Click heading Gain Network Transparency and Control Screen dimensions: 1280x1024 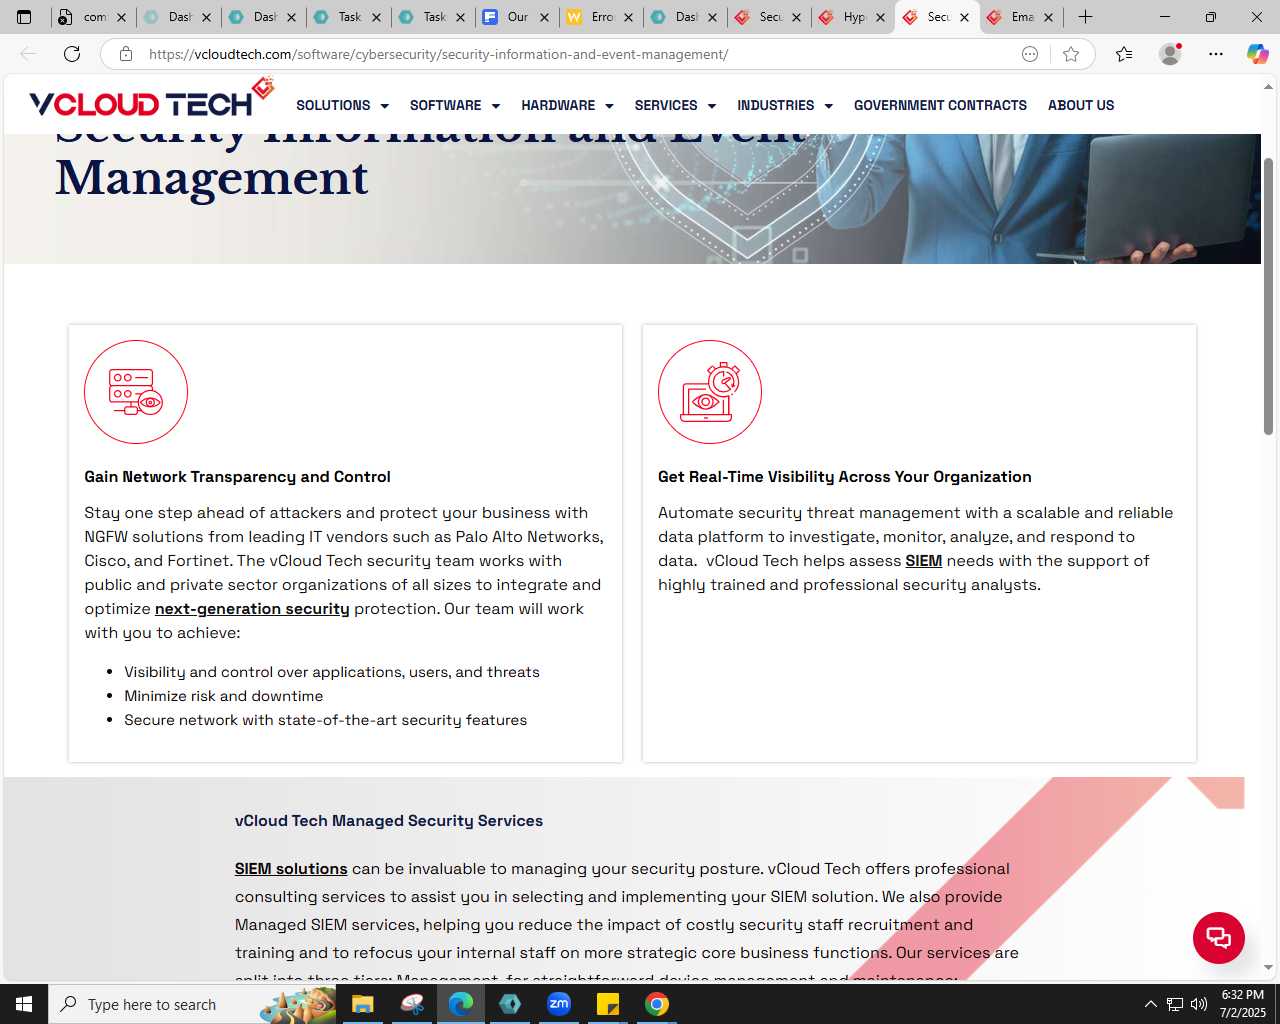[x=237, y=477]
